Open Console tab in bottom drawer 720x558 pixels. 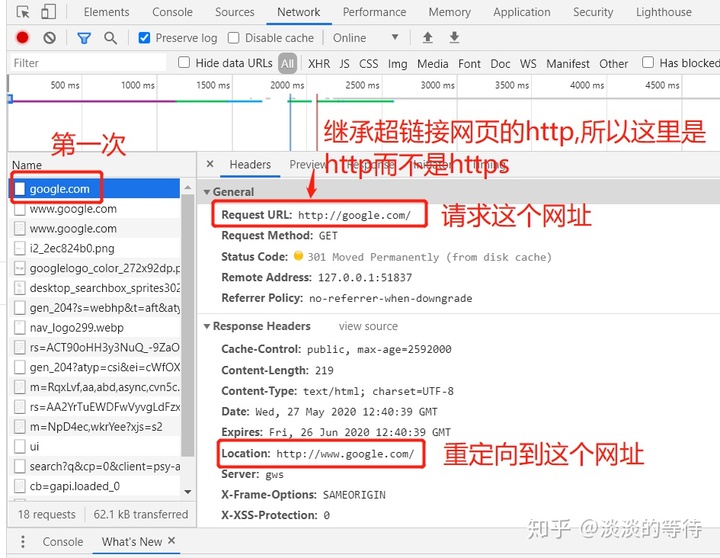click(x=63, y=542)
